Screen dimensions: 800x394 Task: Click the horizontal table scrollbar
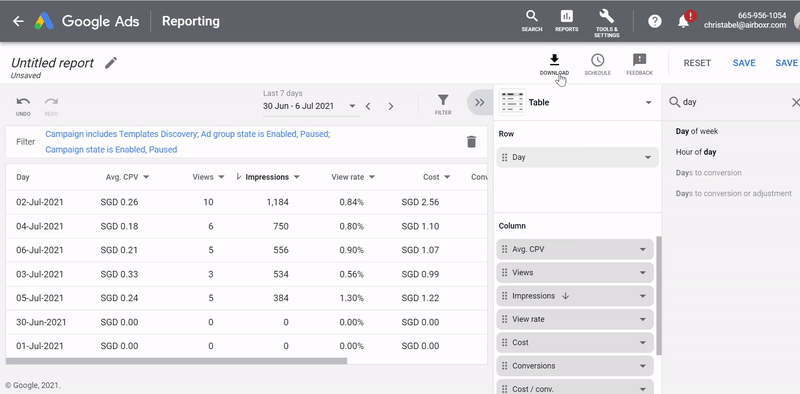click(x=177, y=361)
